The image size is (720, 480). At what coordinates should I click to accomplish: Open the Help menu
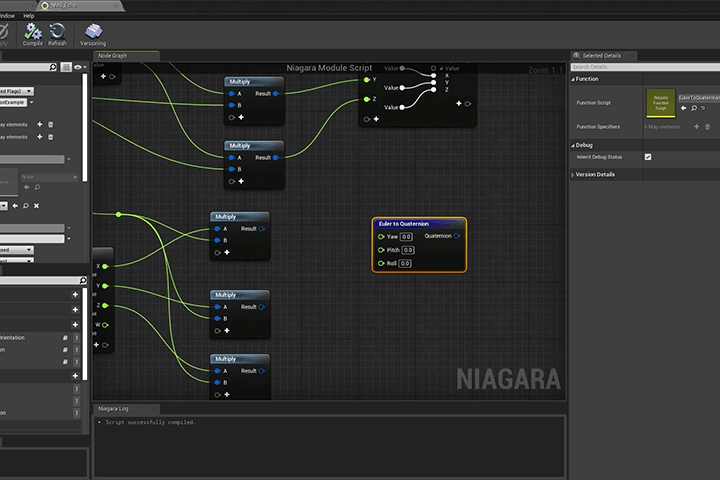point(28,16)
